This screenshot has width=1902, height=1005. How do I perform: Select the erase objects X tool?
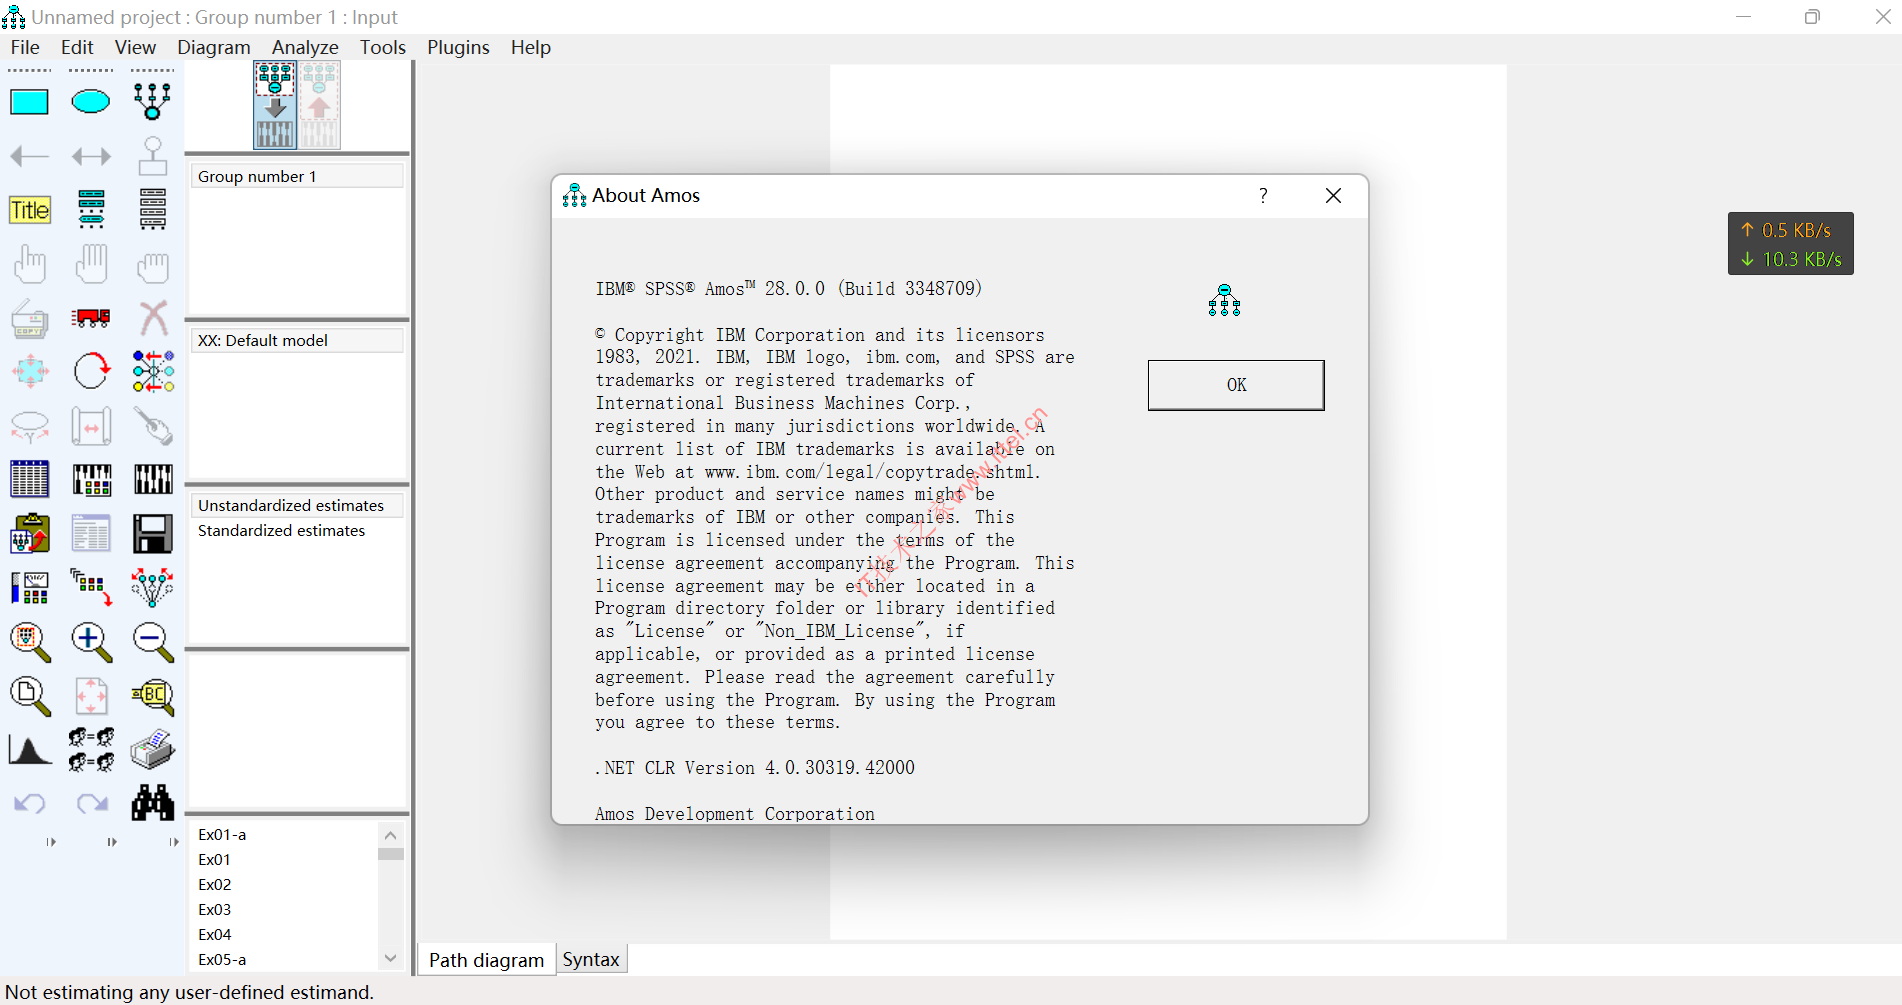[x=152, y=318]
